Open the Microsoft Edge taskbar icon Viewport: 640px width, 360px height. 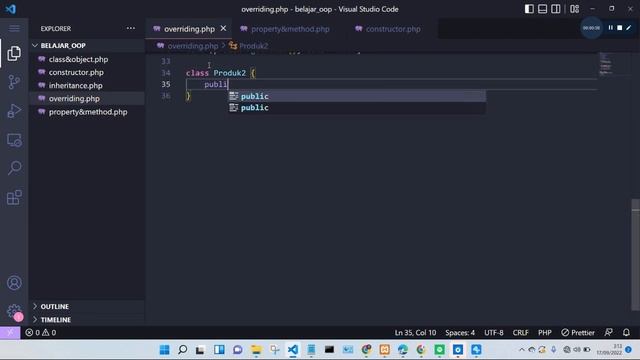click(403, 350)
